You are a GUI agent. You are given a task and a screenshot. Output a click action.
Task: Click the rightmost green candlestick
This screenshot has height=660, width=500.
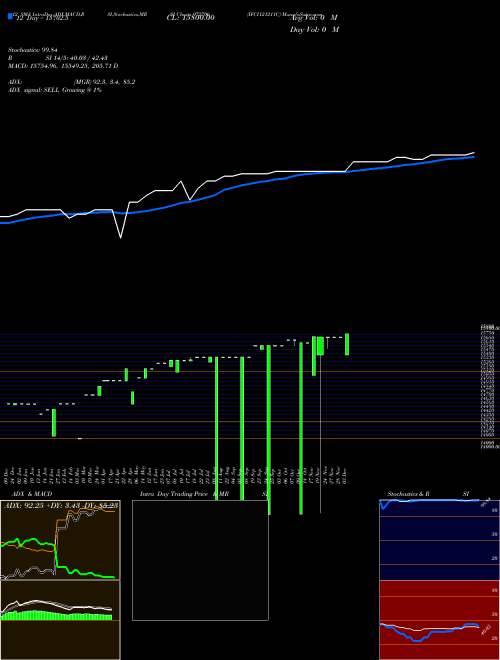[x=347, y=344]
